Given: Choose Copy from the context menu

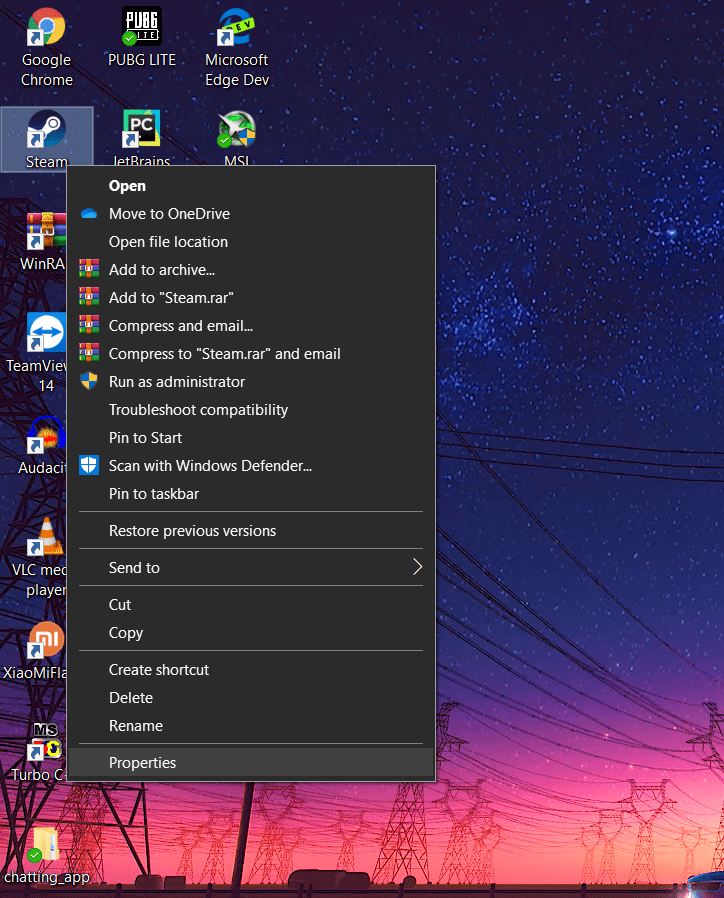Looking at the screenshot, I should 251,633.
